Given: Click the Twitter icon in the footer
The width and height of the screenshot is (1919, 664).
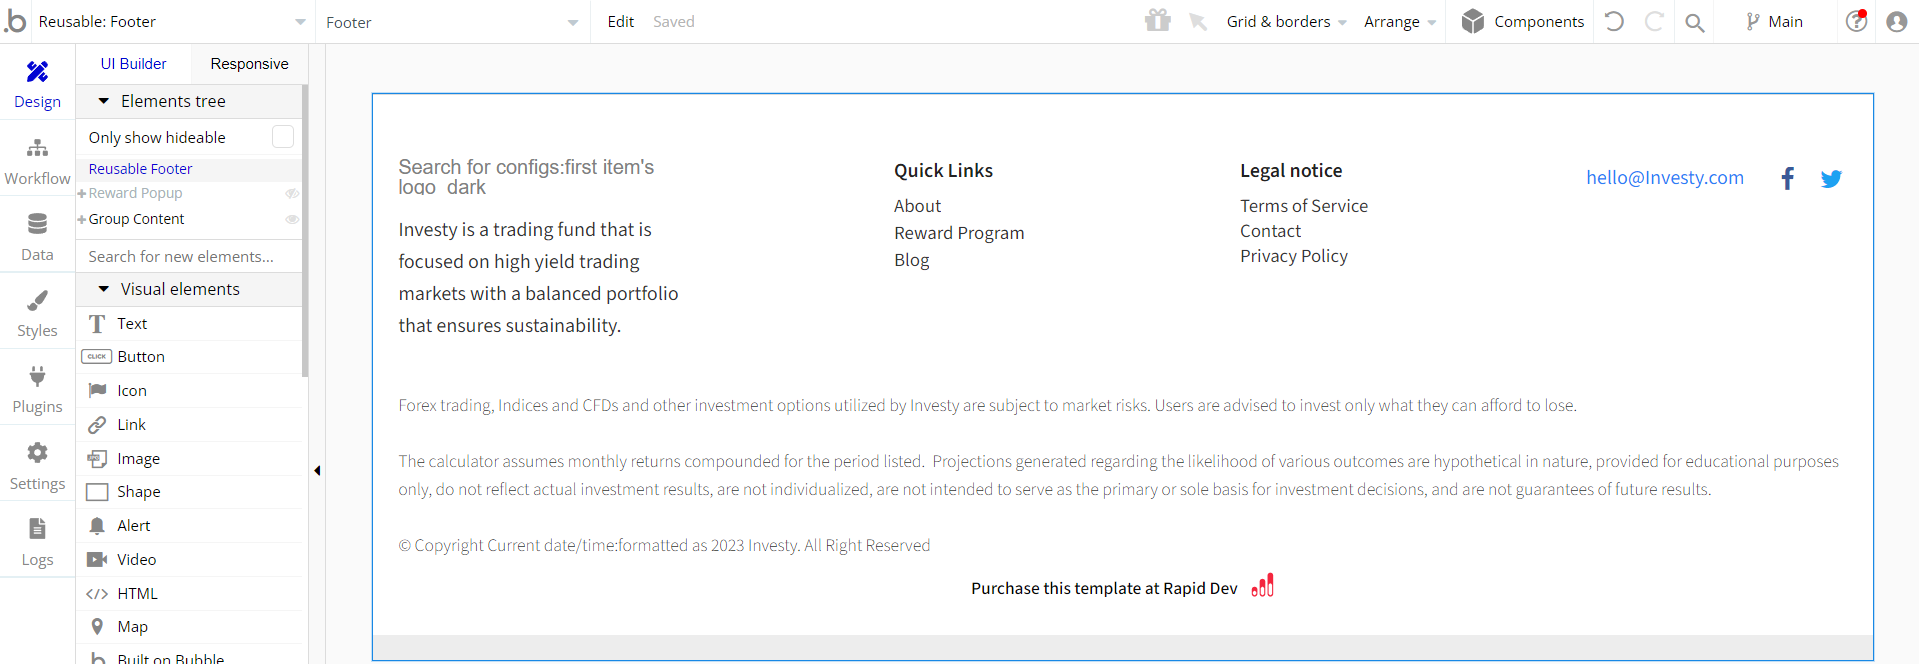Looking at the screenshot, I should [x=1831, y=179].
